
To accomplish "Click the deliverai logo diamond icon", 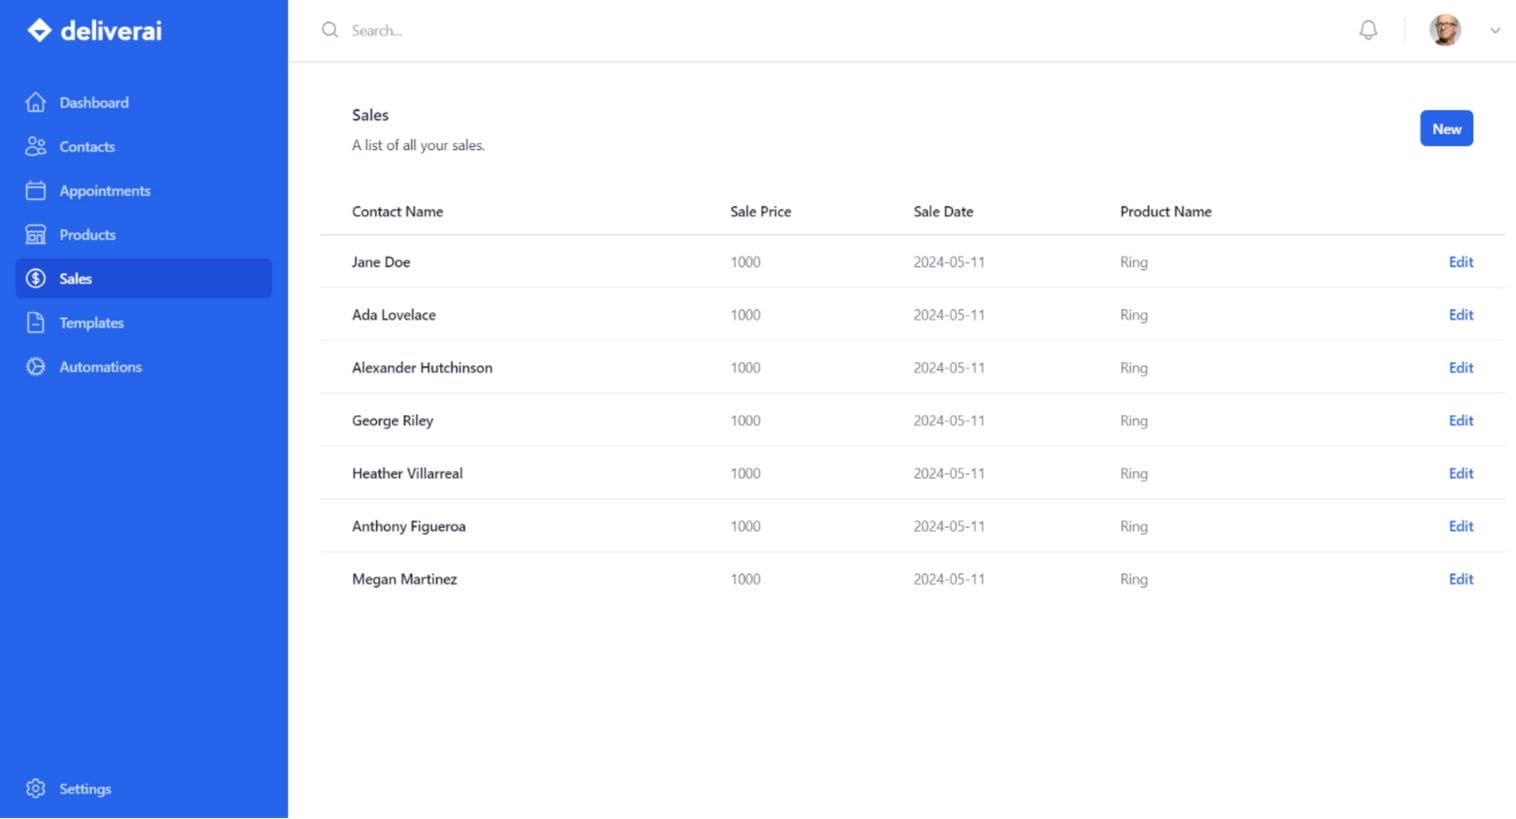I will 38,30.
